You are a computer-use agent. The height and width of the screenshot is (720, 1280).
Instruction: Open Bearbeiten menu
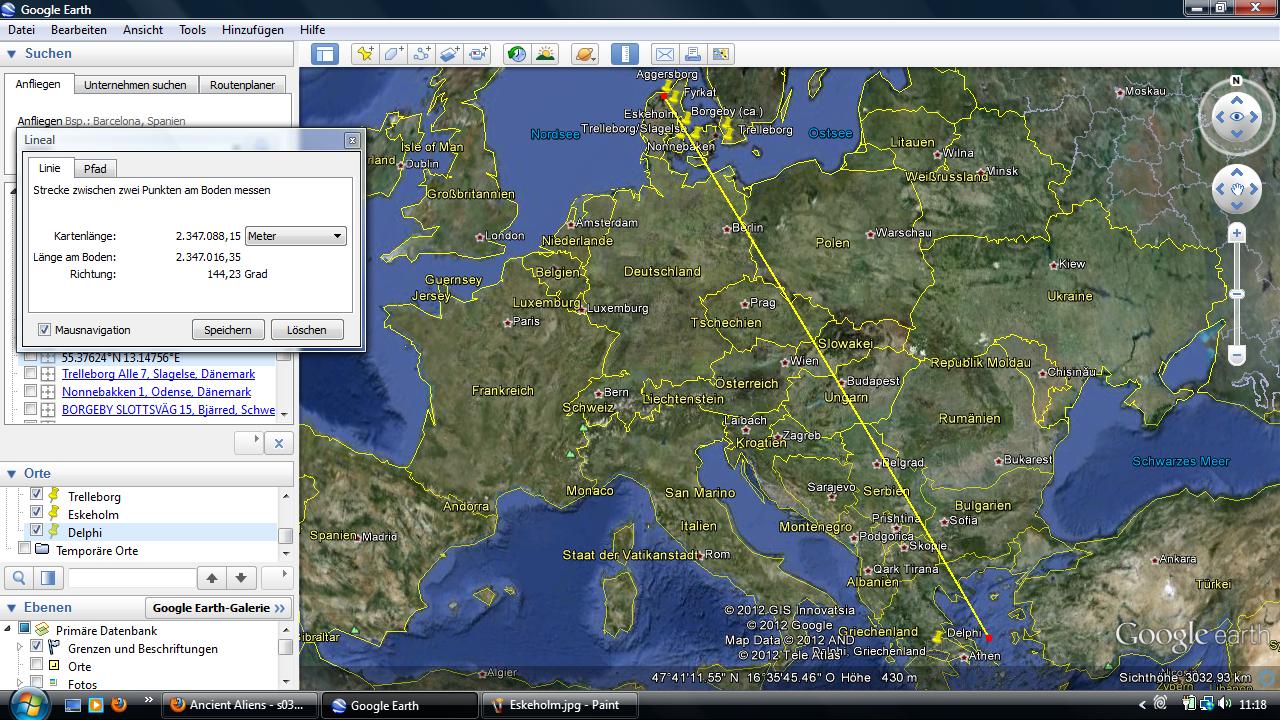79,30
